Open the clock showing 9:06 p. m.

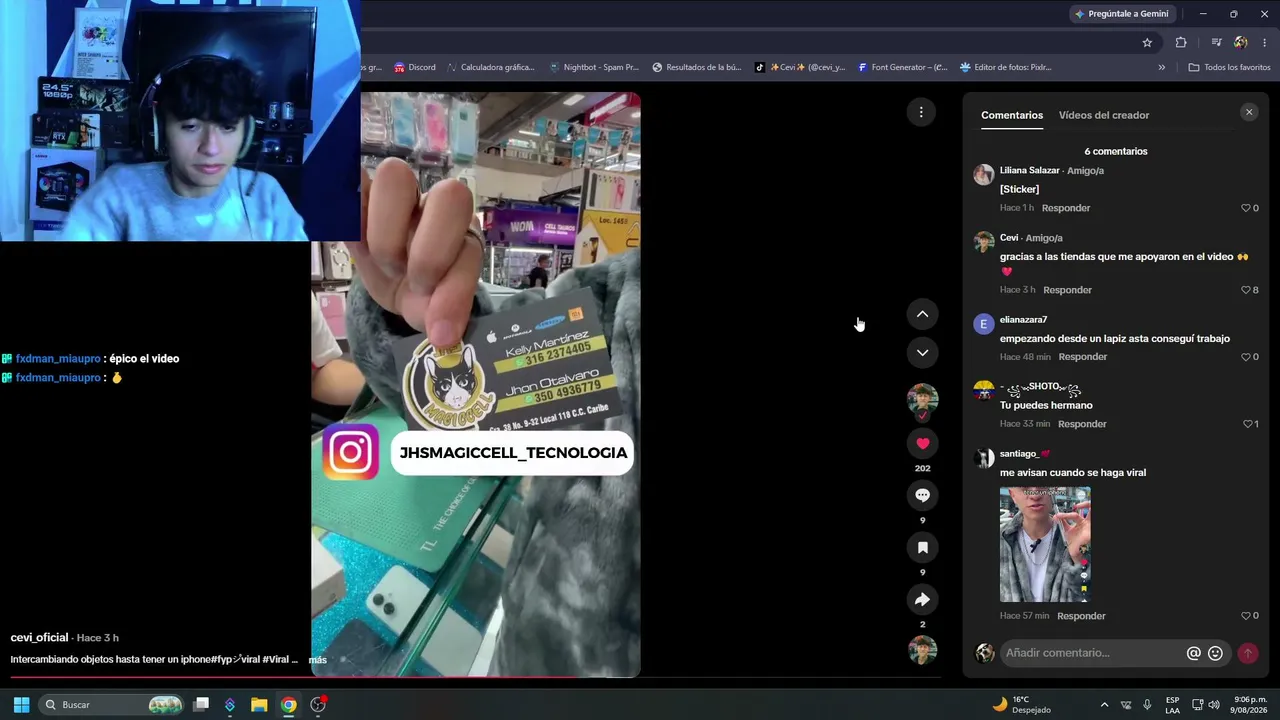[1250, 705]
